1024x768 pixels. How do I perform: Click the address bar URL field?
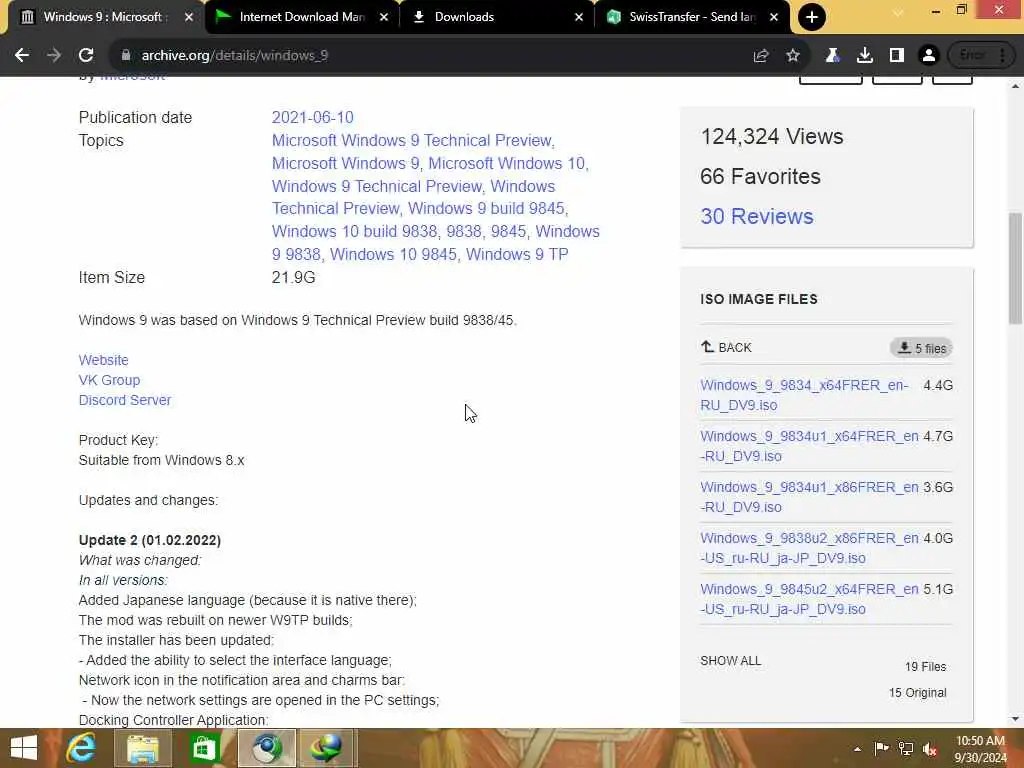[x=431, y=56]
